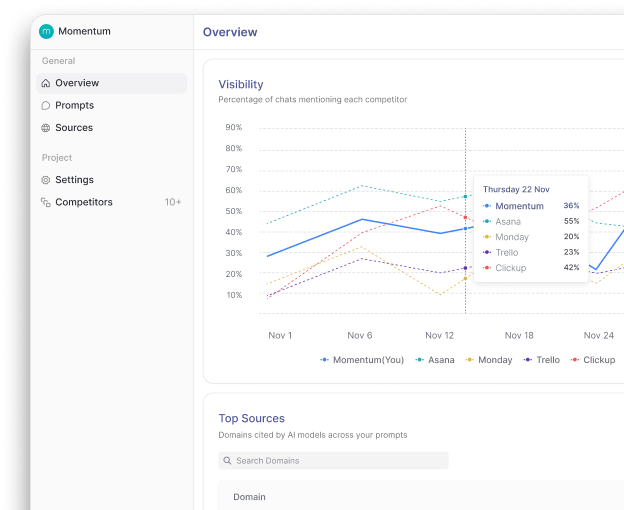Click the red Clickup data point on cursor line
Viewport: 624px width, 510px height.
465,218
